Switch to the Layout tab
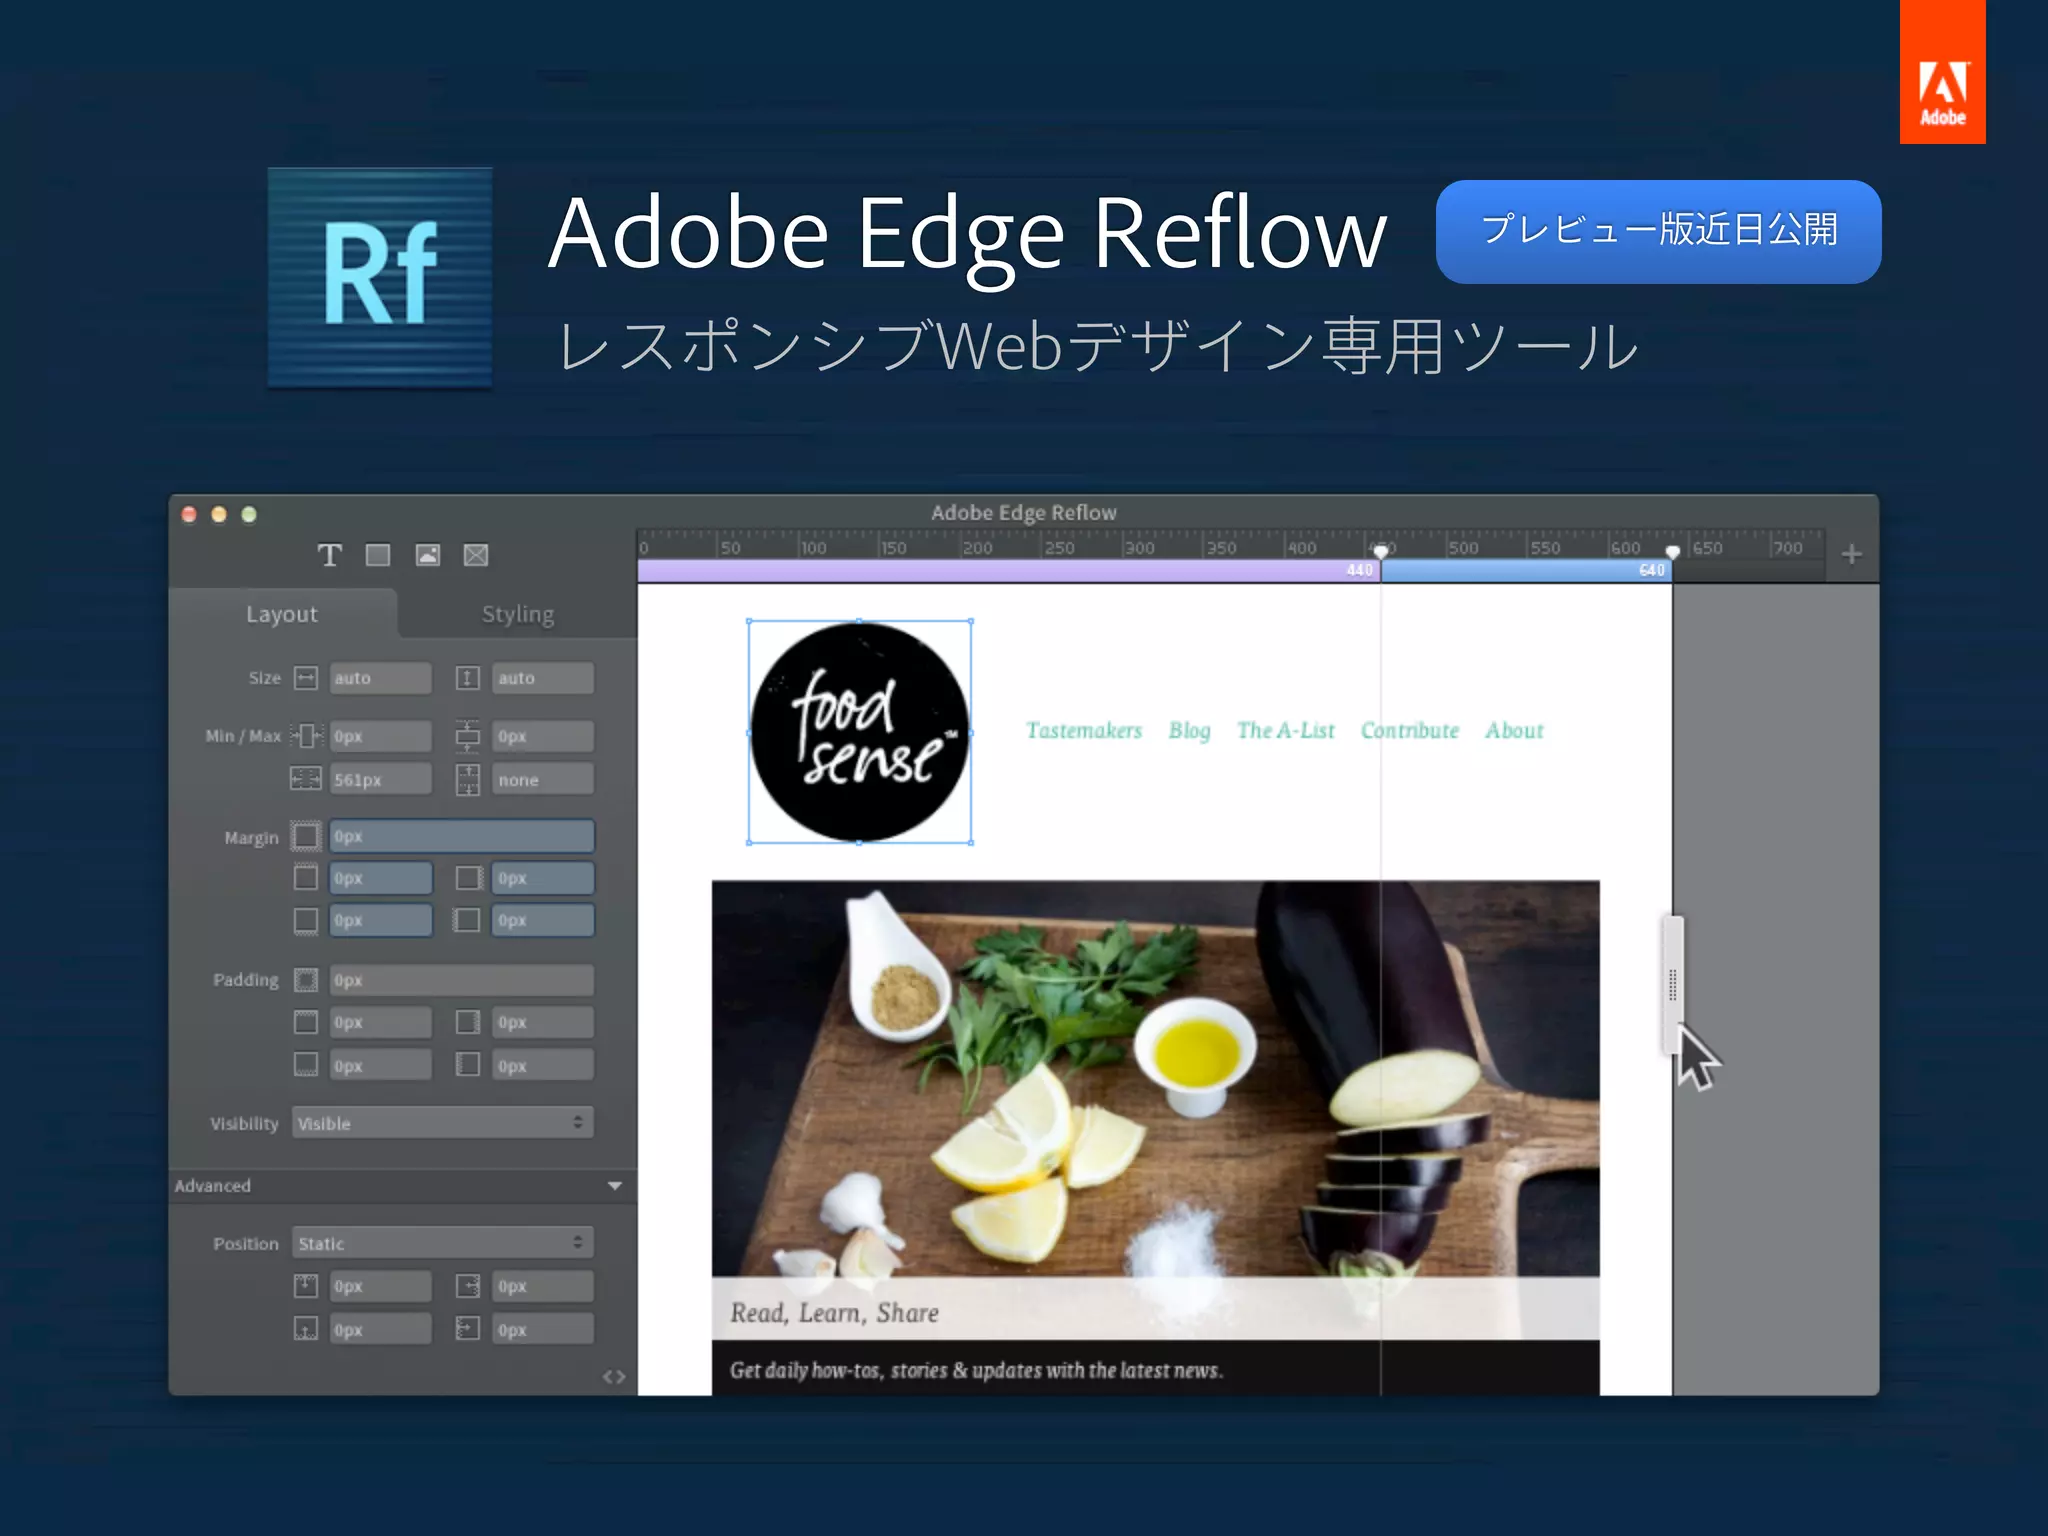Image resolution: width=2048 pixels, height=1536 pixels. click(x=282, y=614)
